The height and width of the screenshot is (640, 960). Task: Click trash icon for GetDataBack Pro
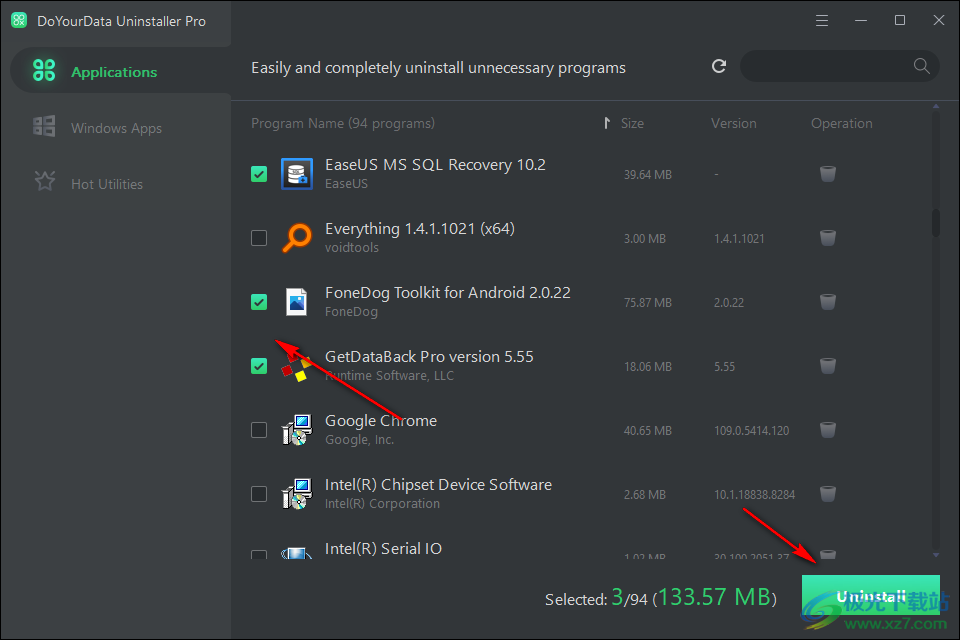click(x=828, y=366)
